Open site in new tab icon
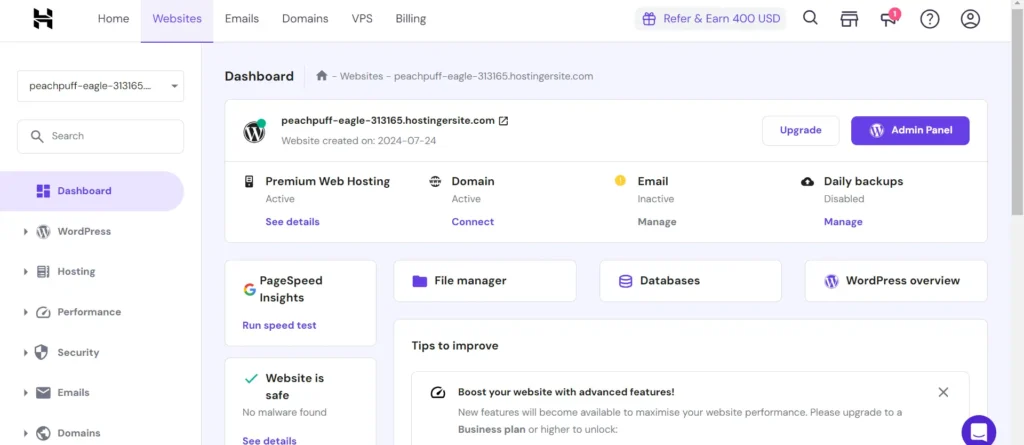The width and height of the screenshot is (1024, 445). (x=504, y=121)
